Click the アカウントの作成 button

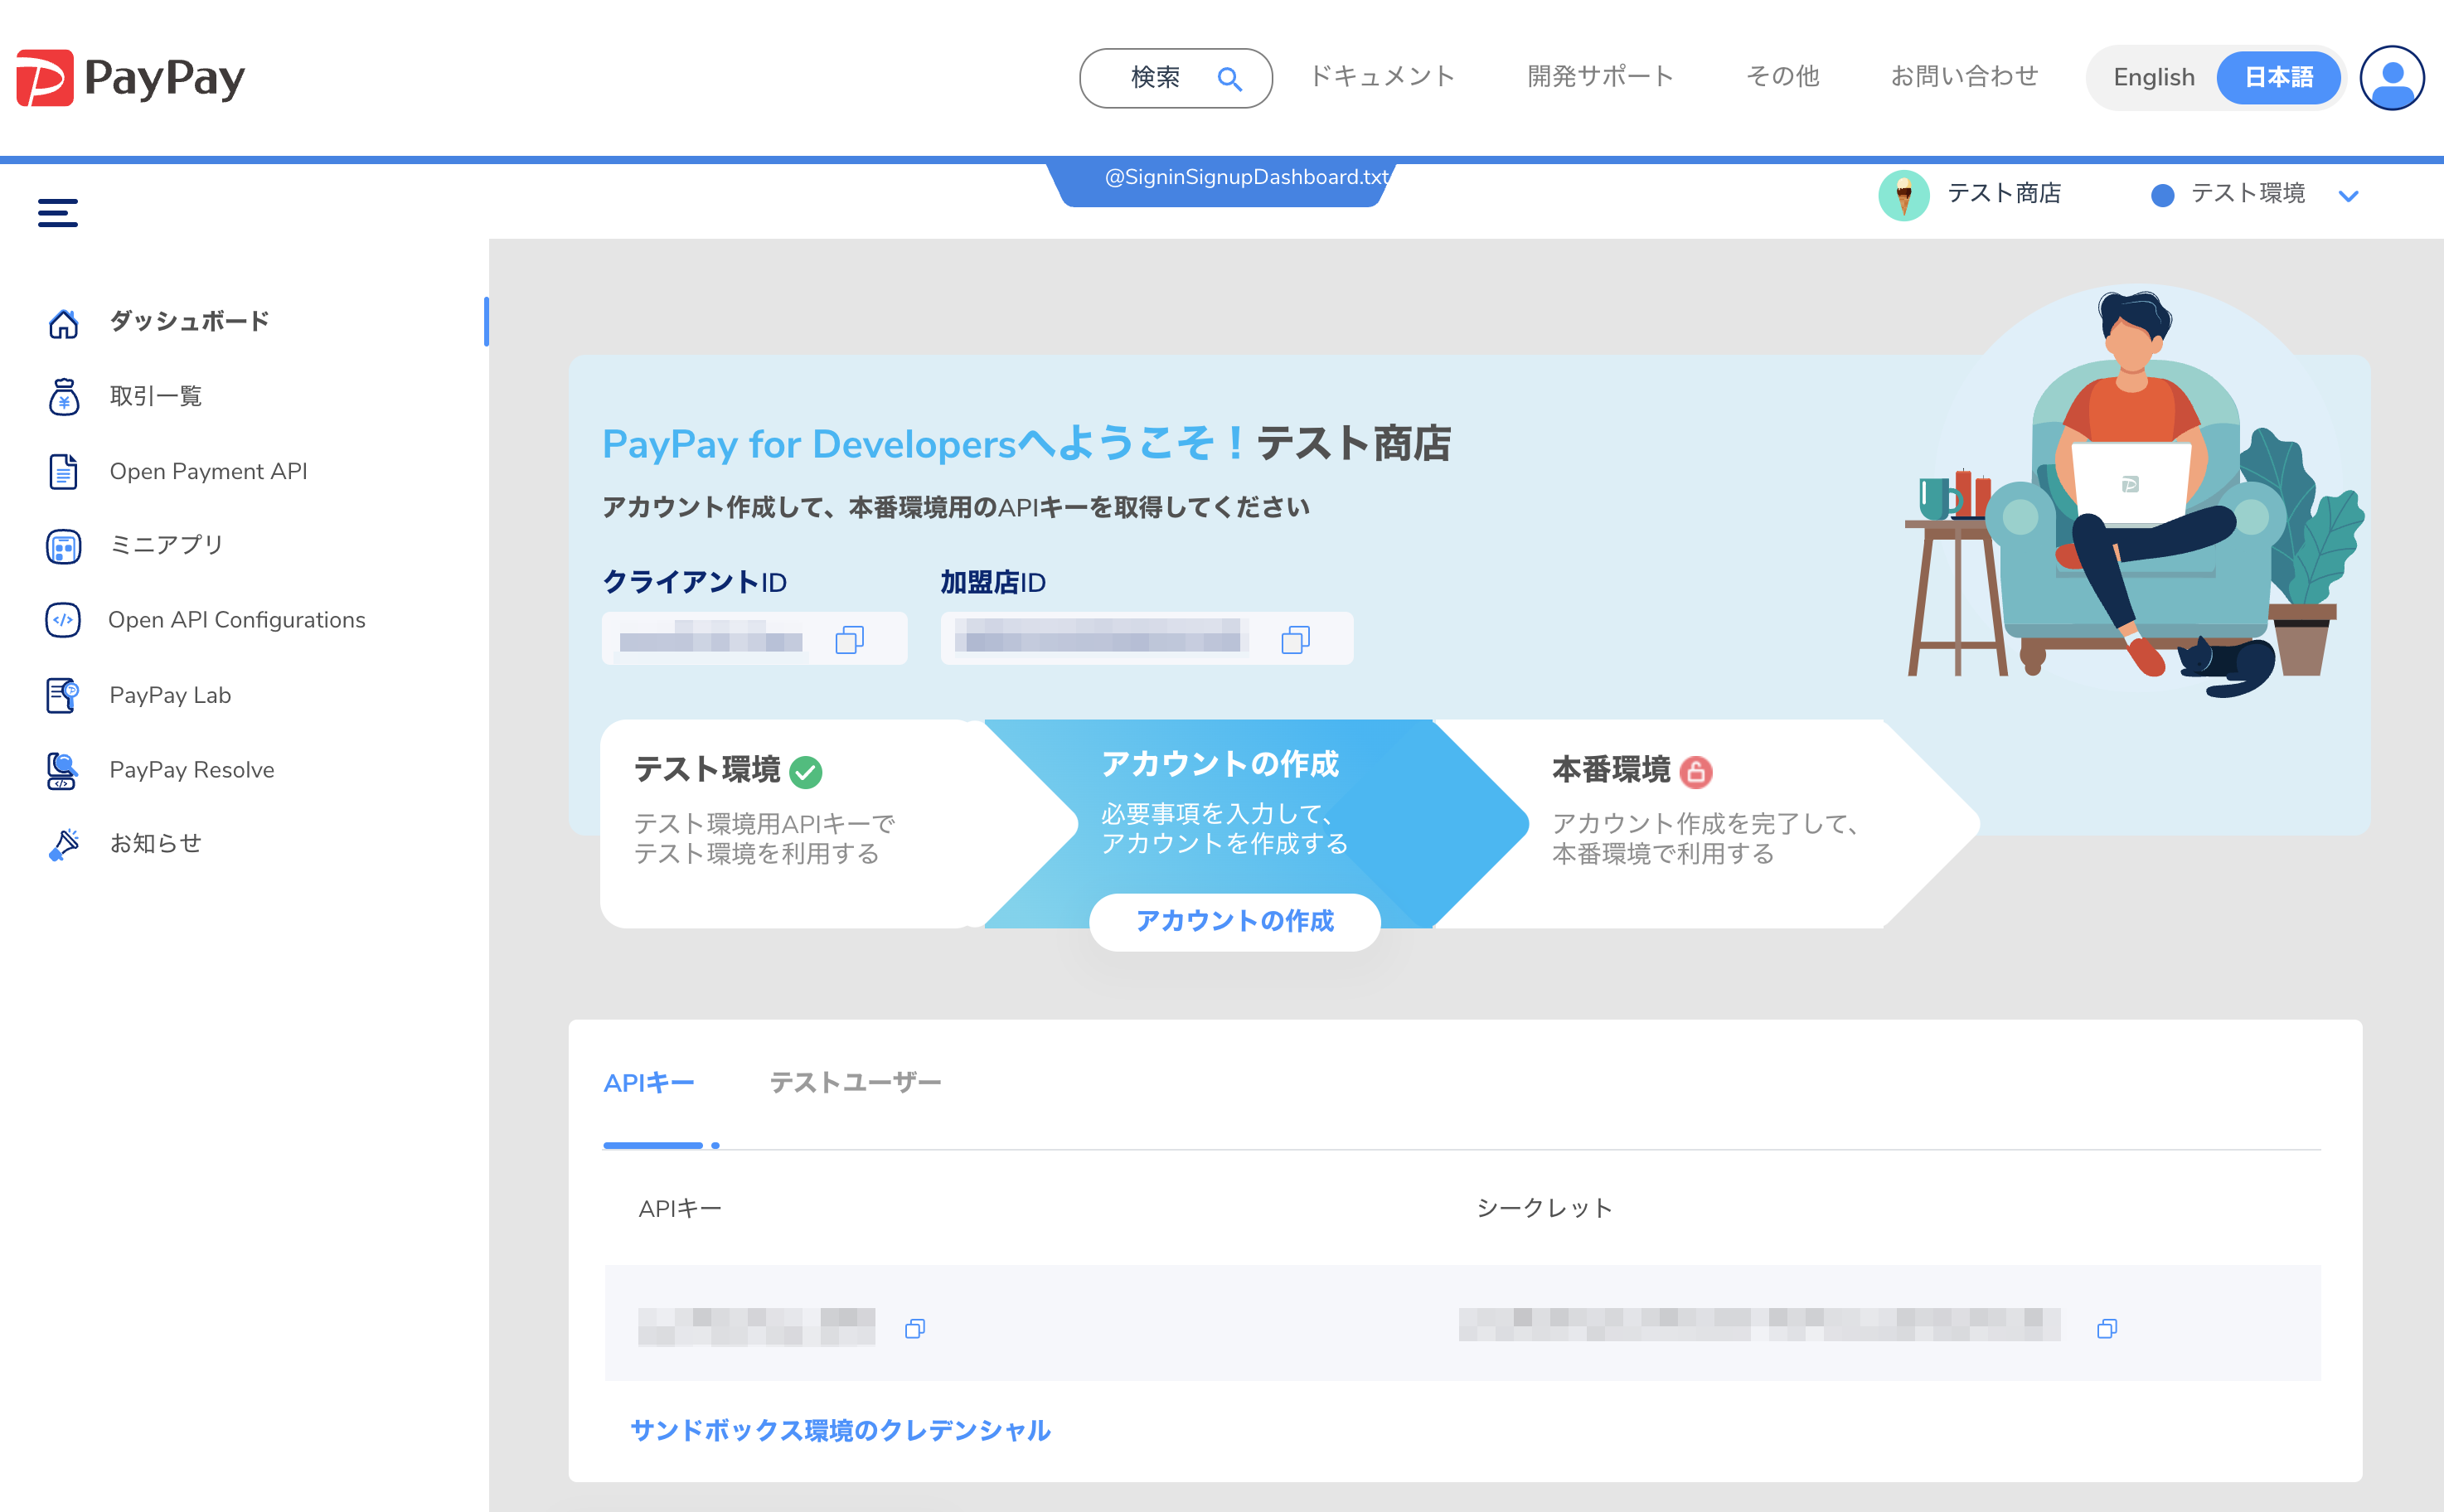[1235, 922]
